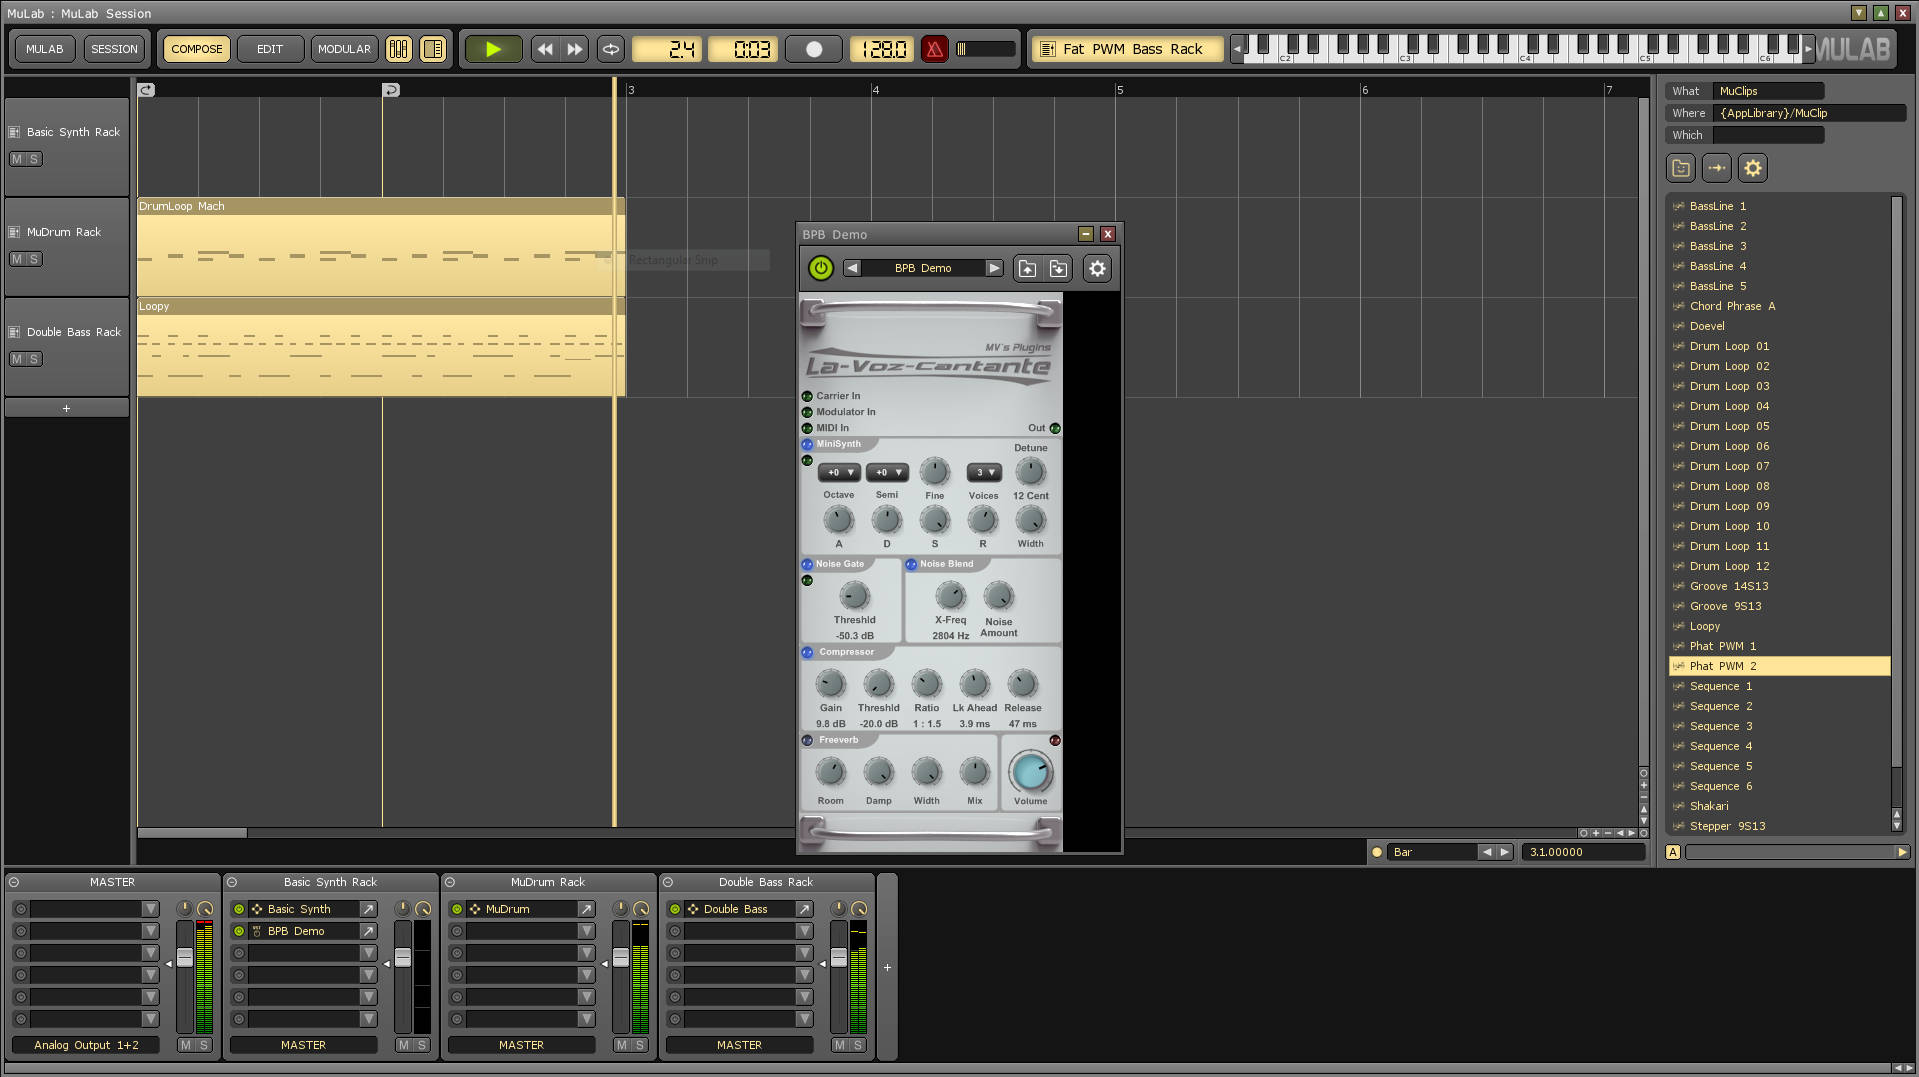
Task: Switch to EDIT view
Action: pyautogui.click(x=270, y=49)
